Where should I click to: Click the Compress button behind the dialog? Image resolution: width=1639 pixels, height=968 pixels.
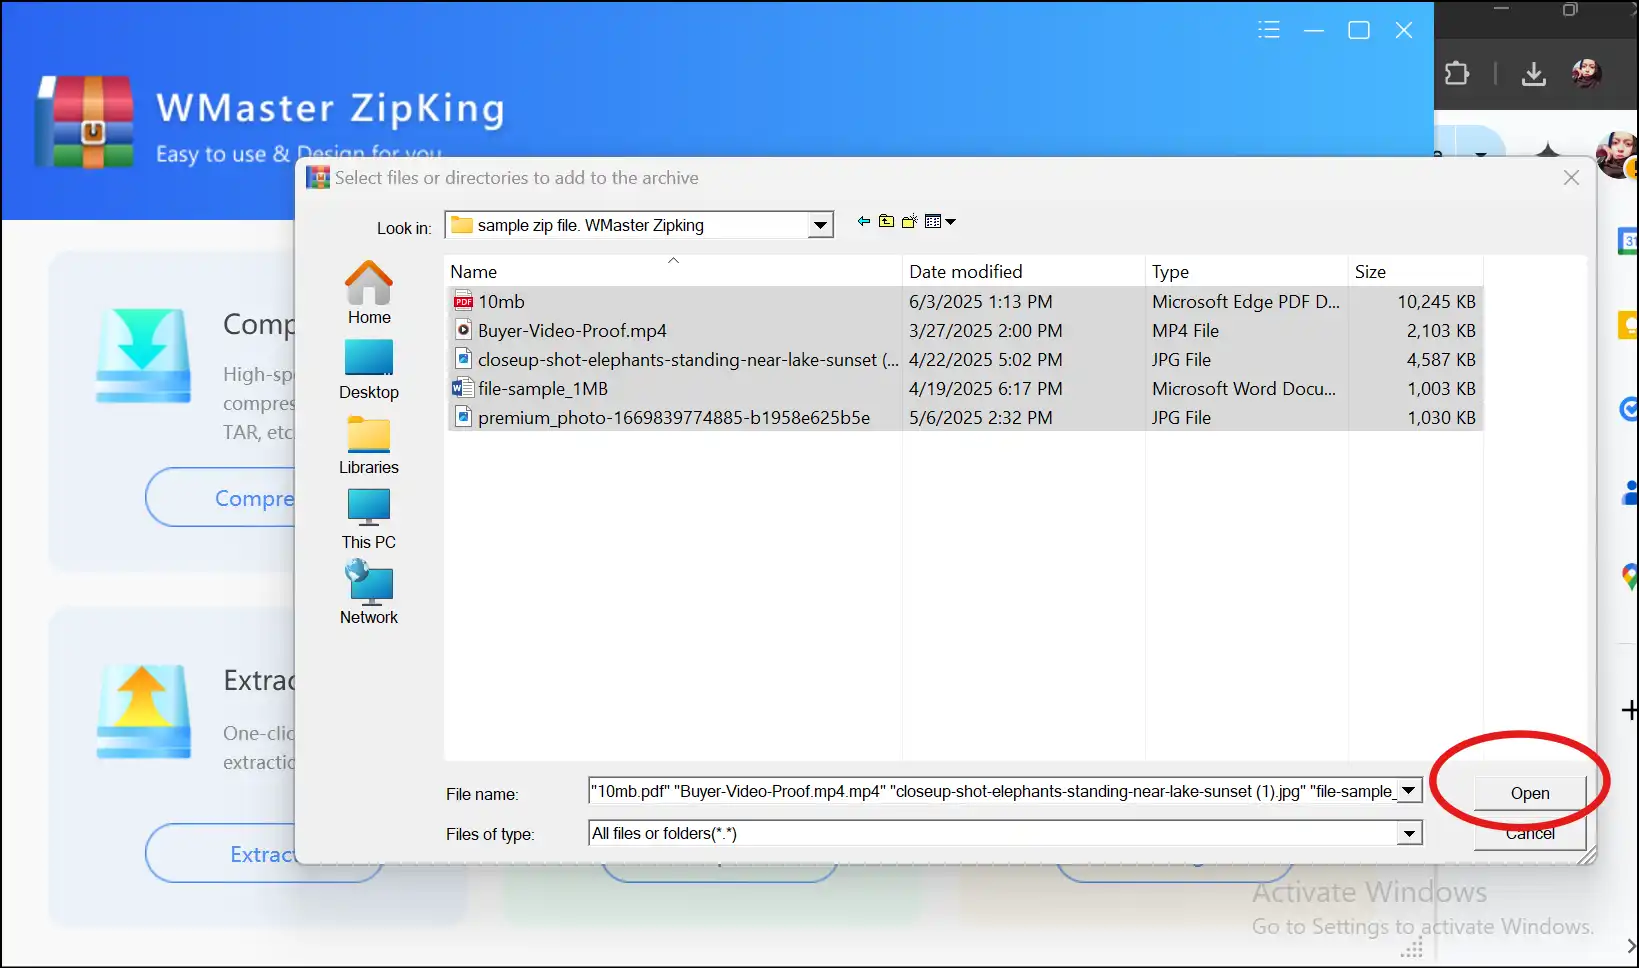222,497
